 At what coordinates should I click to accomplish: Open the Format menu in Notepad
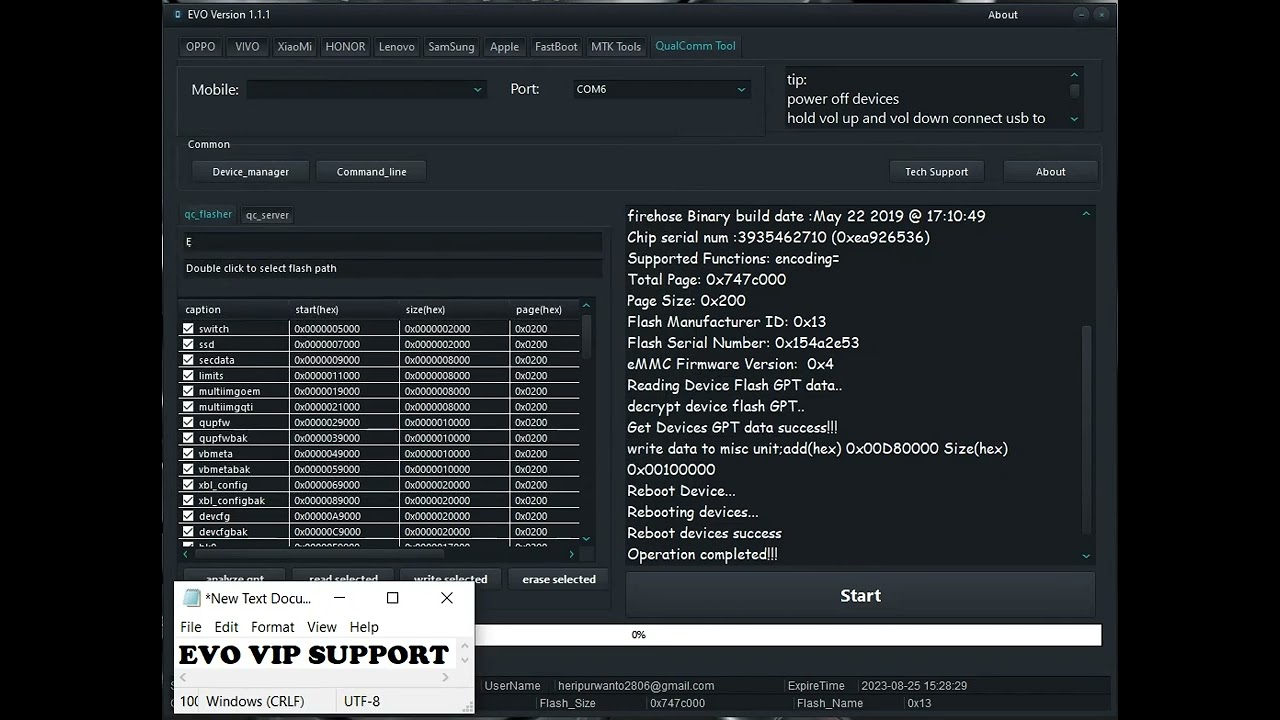[x=273, y=627]
